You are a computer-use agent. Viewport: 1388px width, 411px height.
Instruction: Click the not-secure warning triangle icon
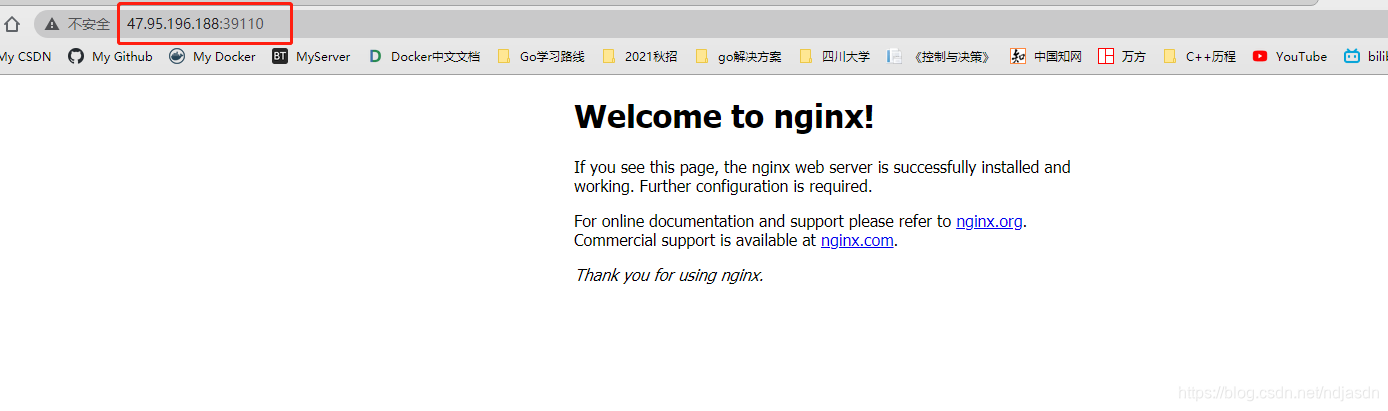point(52,24)
